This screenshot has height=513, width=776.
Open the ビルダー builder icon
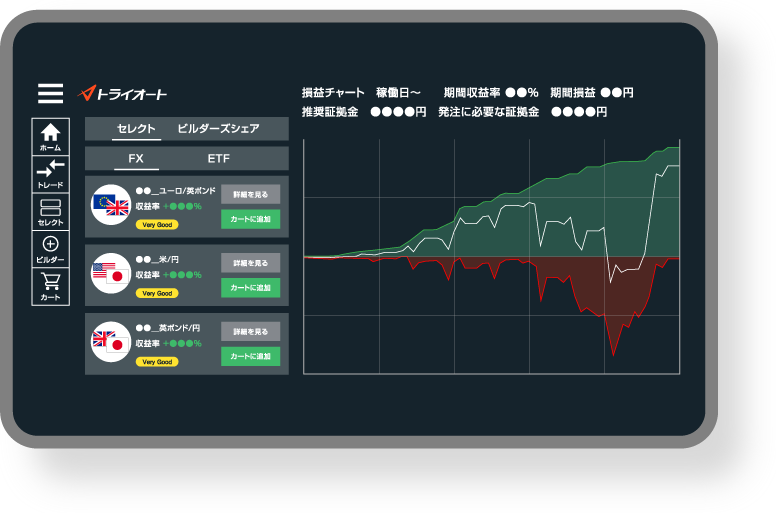(50, 249)
